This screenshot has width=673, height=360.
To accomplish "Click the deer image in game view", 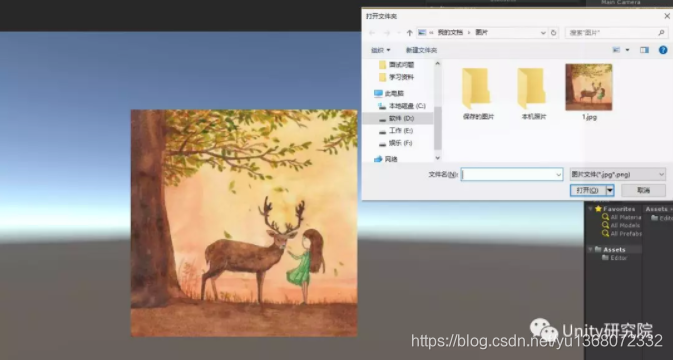I will coord(244,223).
